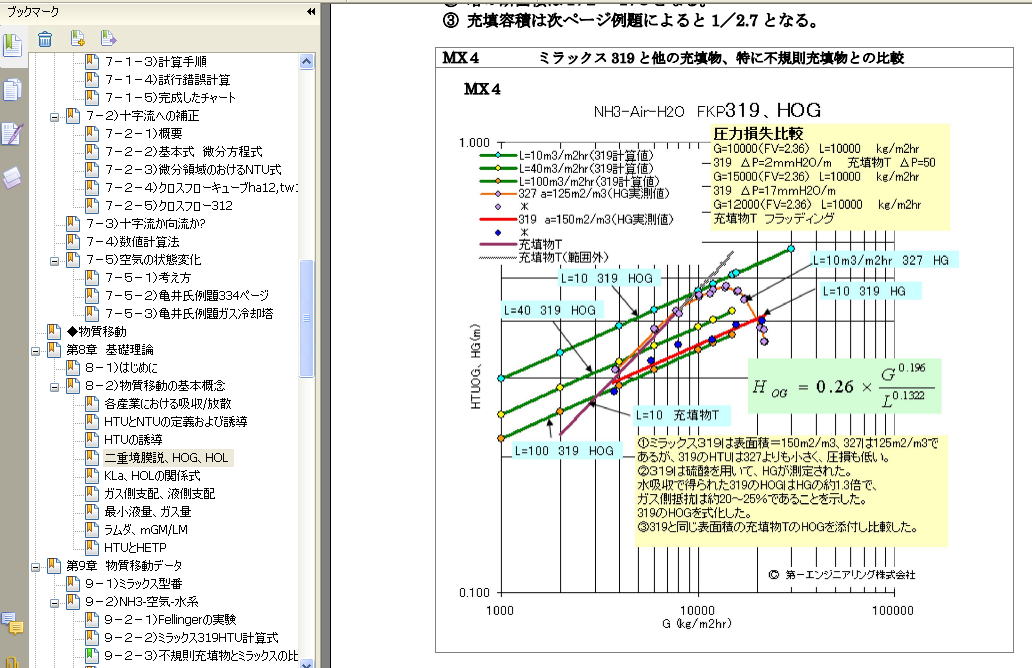Go to bookmark 7-1-3)計算手順

pyautogui.click(x=155, y=62)
